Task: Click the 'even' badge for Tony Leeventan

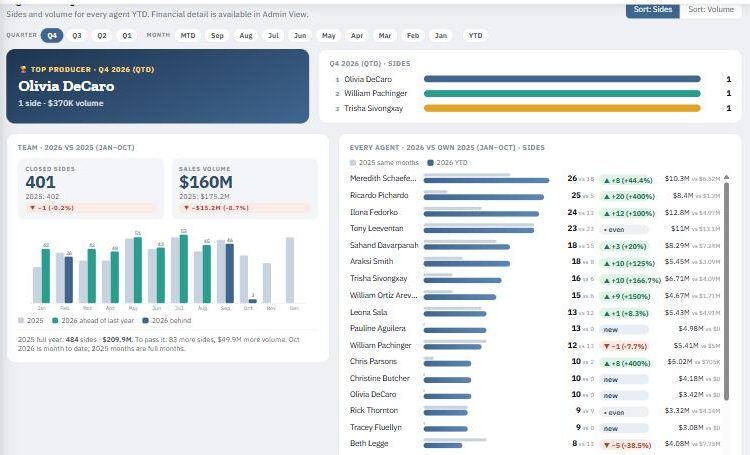Action: pos(624,230)
